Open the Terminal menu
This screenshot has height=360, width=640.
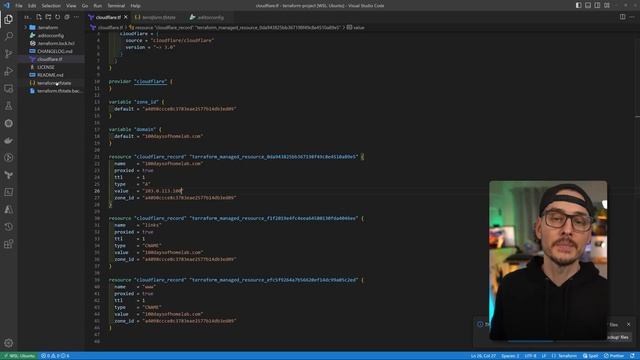click(x=116, y=6)
